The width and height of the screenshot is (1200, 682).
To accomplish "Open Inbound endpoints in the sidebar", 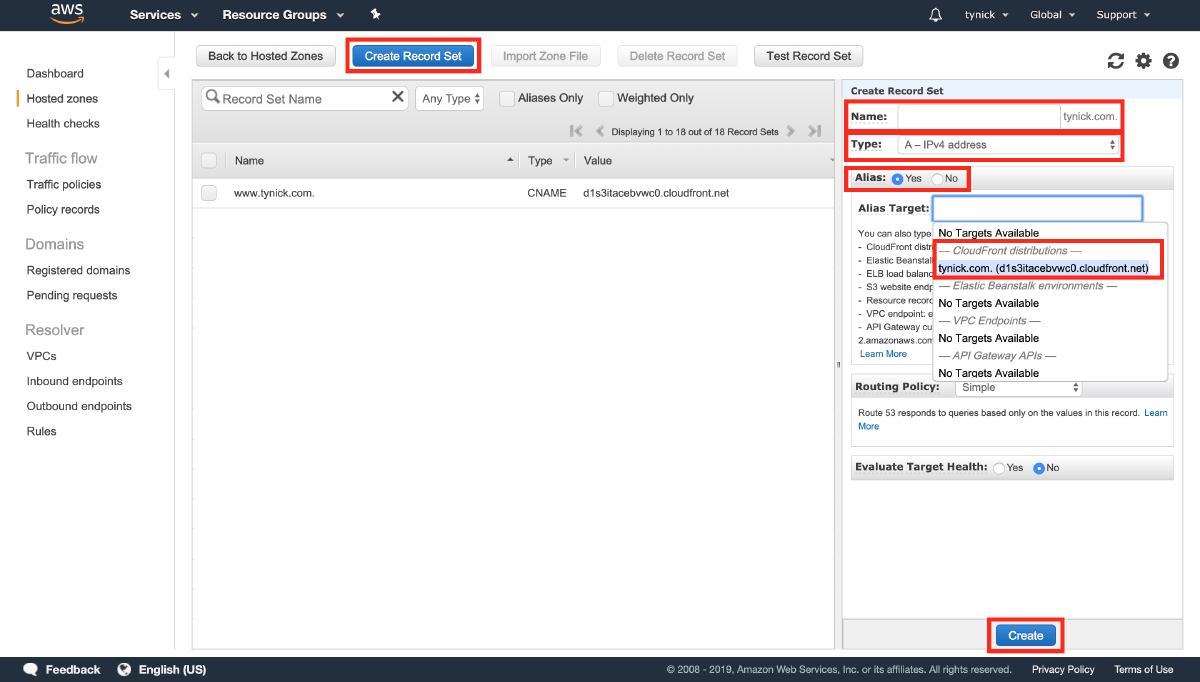I will click(x=75, y=381).
